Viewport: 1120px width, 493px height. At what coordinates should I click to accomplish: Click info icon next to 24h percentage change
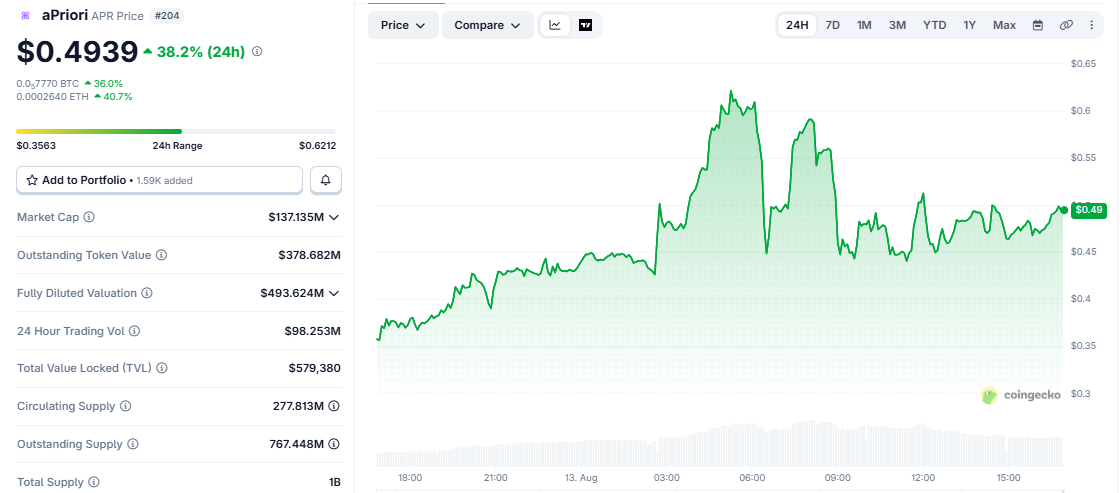(257, 51)
